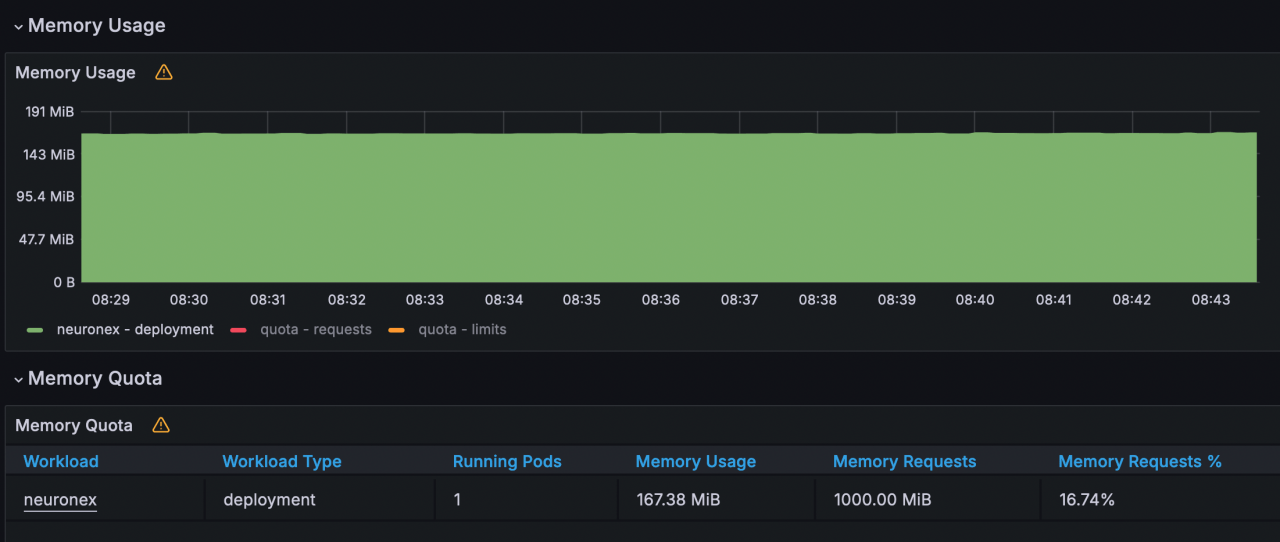
Task: Click the warning icon on Memory Usage panel
Action: (x=164, y=72)
